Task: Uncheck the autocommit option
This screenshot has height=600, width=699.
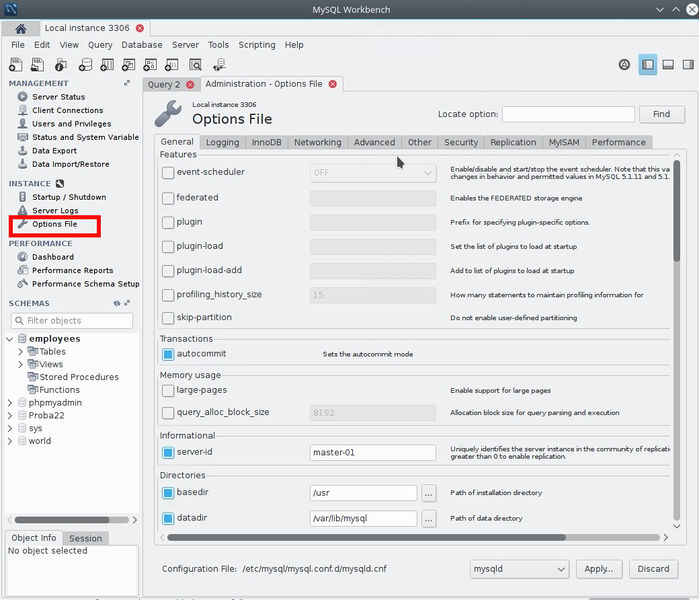Action: tap(168, 354)
